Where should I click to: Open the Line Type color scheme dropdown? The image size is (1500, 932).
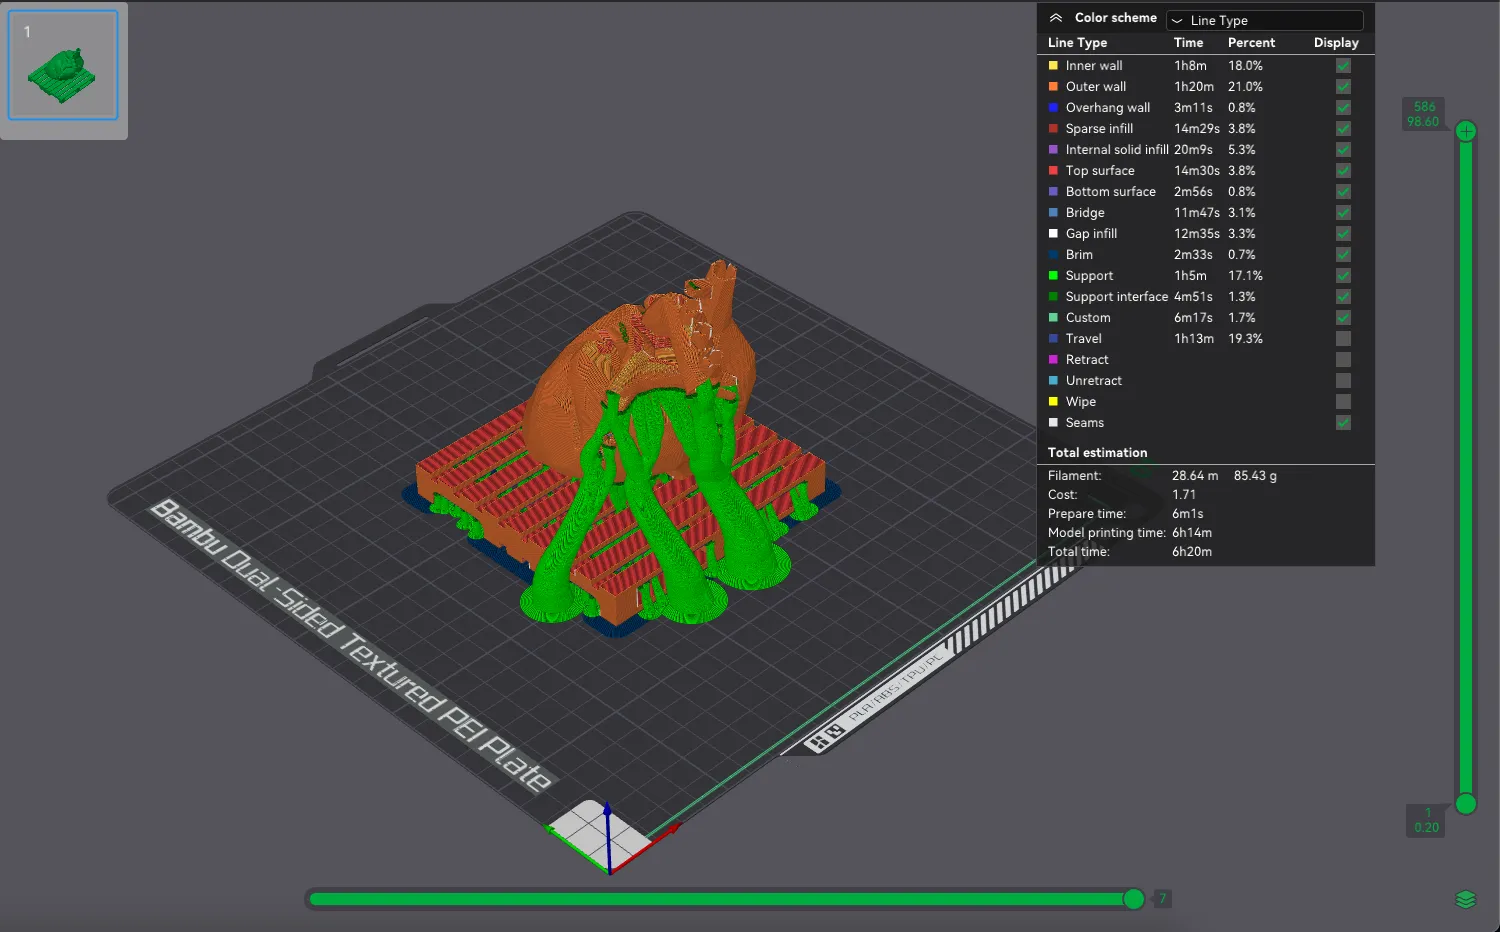[x=1264, y=20]
